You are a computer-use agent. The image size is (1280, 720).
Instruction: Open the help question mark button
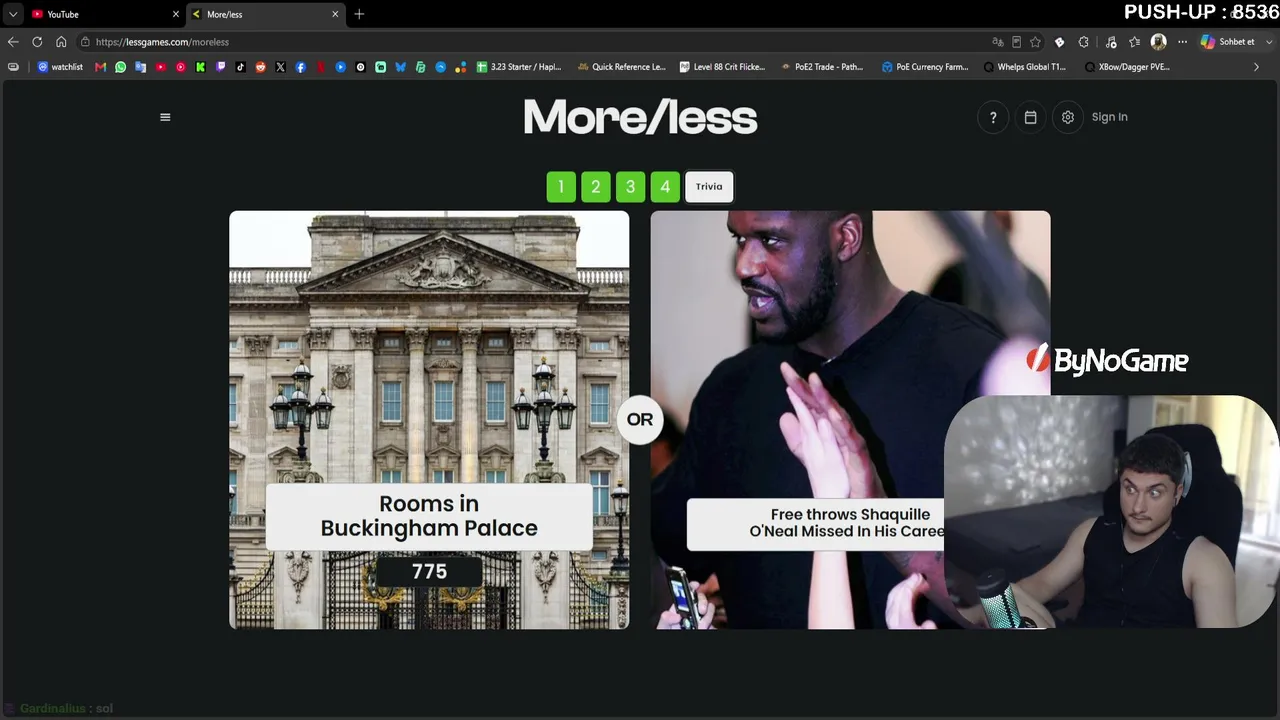click(993, 117)
